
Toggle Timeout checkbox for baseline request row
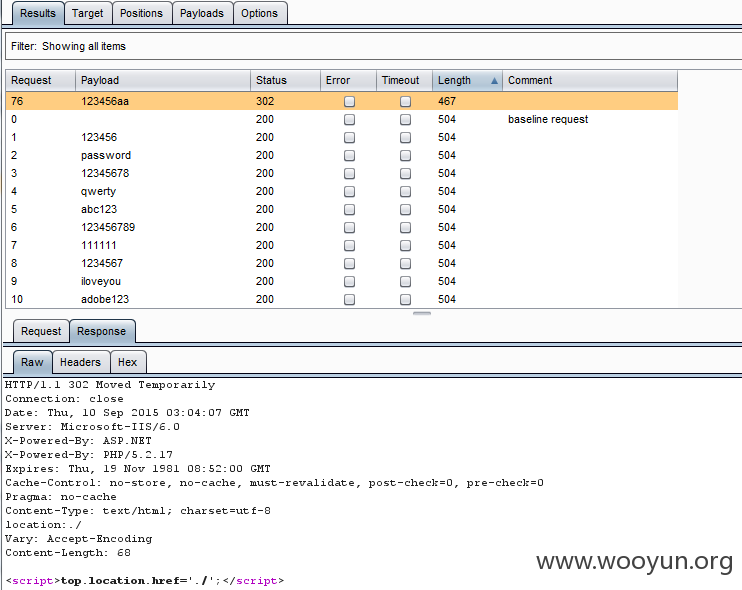(405, 119)
